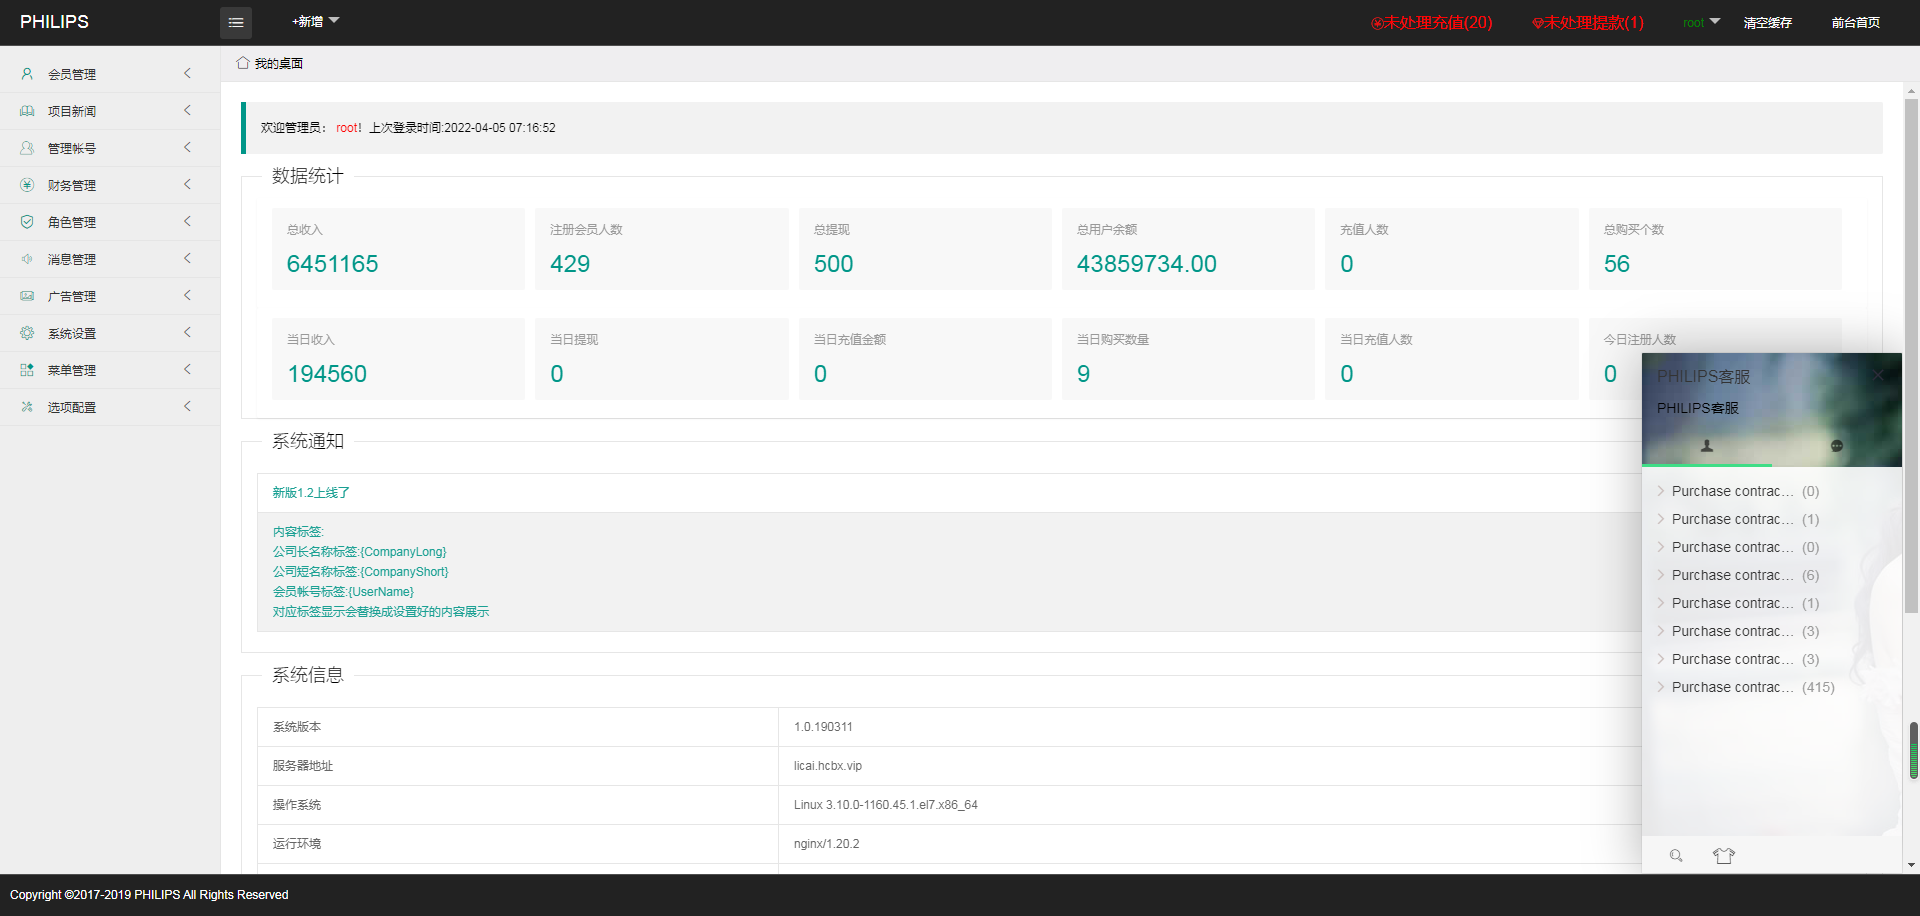The height and width of the screenshot is (916, 1920).
Task: Click the hamburger menu toggle icon
Action: pos(236,22)
